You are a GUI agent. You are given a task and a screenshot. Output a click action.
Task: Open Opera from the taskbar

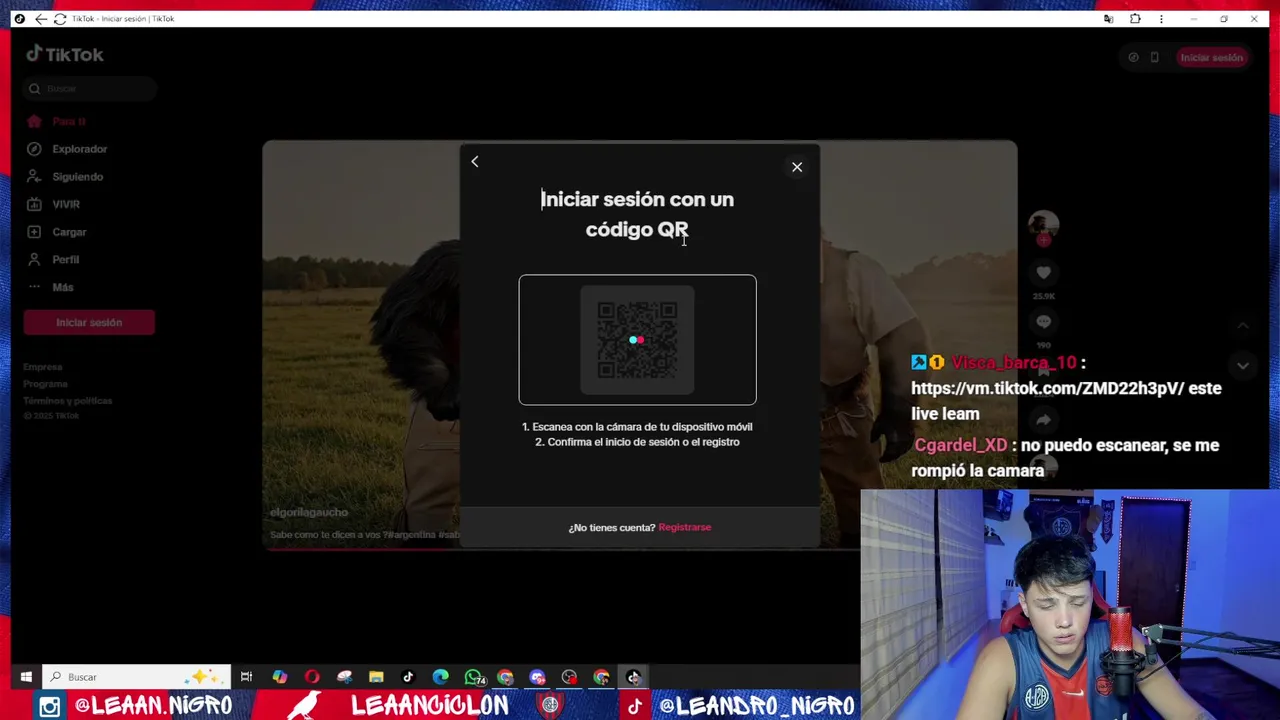[x=312, y=677]
